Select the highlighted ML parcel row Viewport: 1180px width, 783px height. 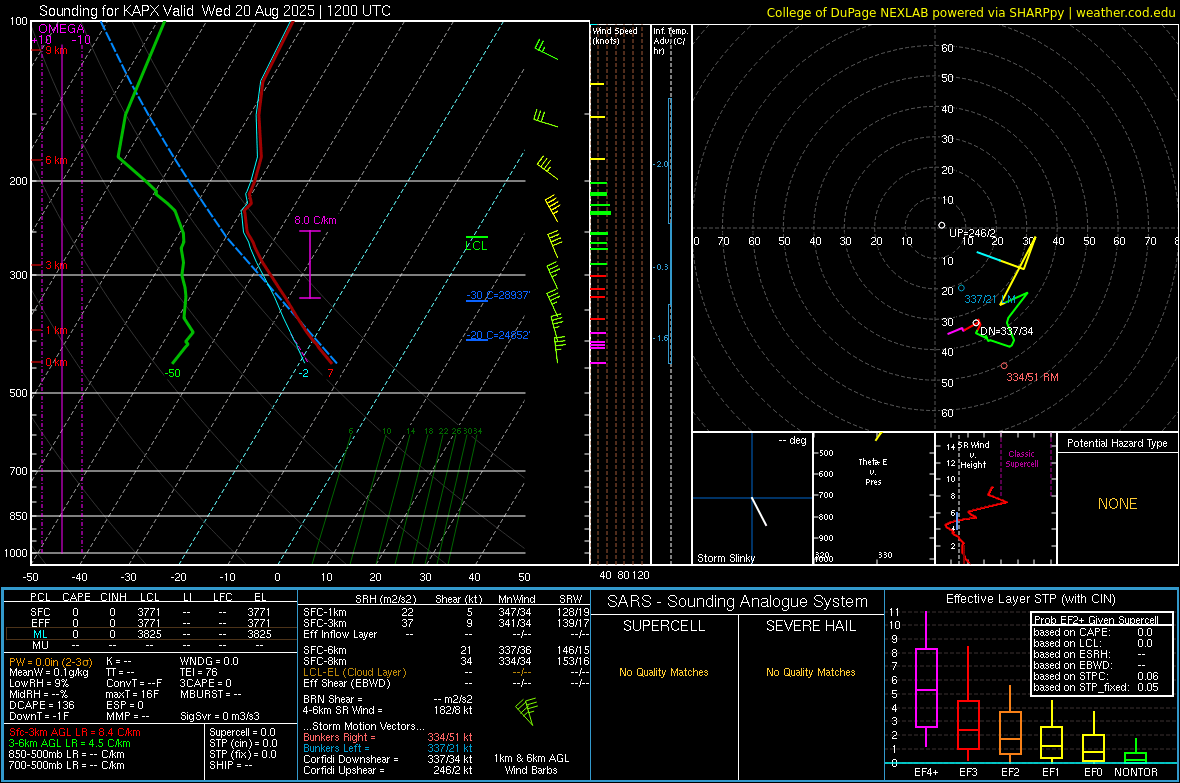tap(150, 634)
